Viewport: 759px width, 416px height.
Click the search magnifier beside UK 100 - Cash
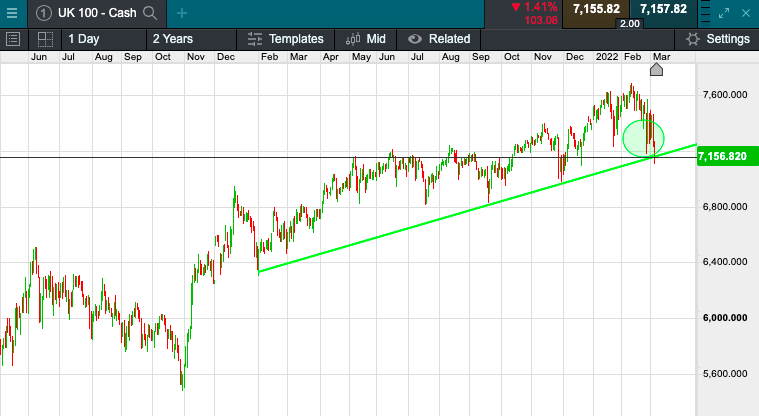click(x=150, y=14)
